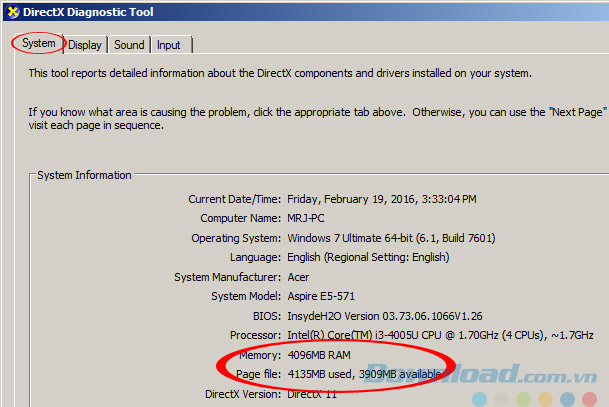Click the 'Computer Name:' label

240,218
